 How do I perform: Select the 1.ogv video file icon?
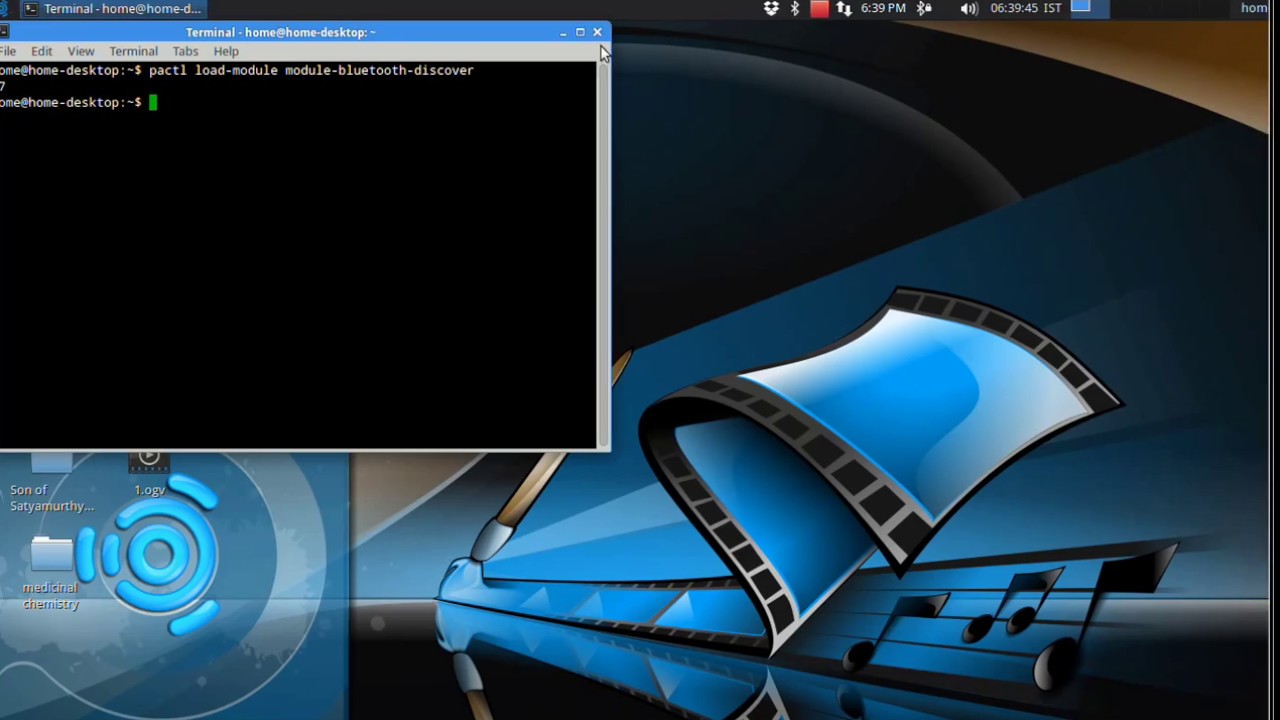click(149, 462)
